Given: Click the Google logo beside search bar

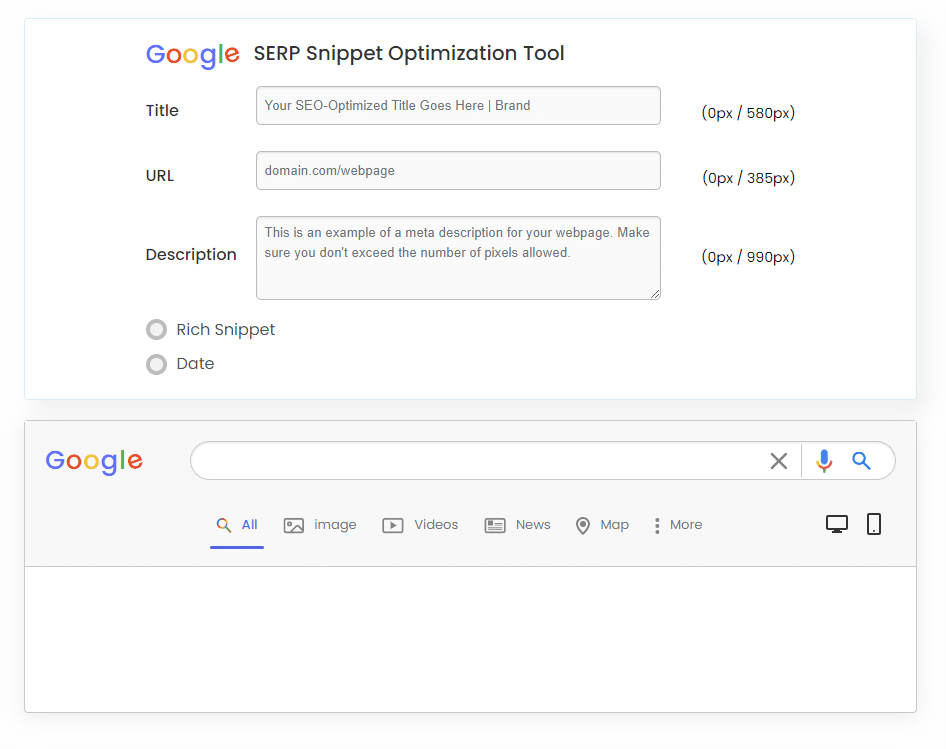Looking at the screenshot, I should coord(94,462).
